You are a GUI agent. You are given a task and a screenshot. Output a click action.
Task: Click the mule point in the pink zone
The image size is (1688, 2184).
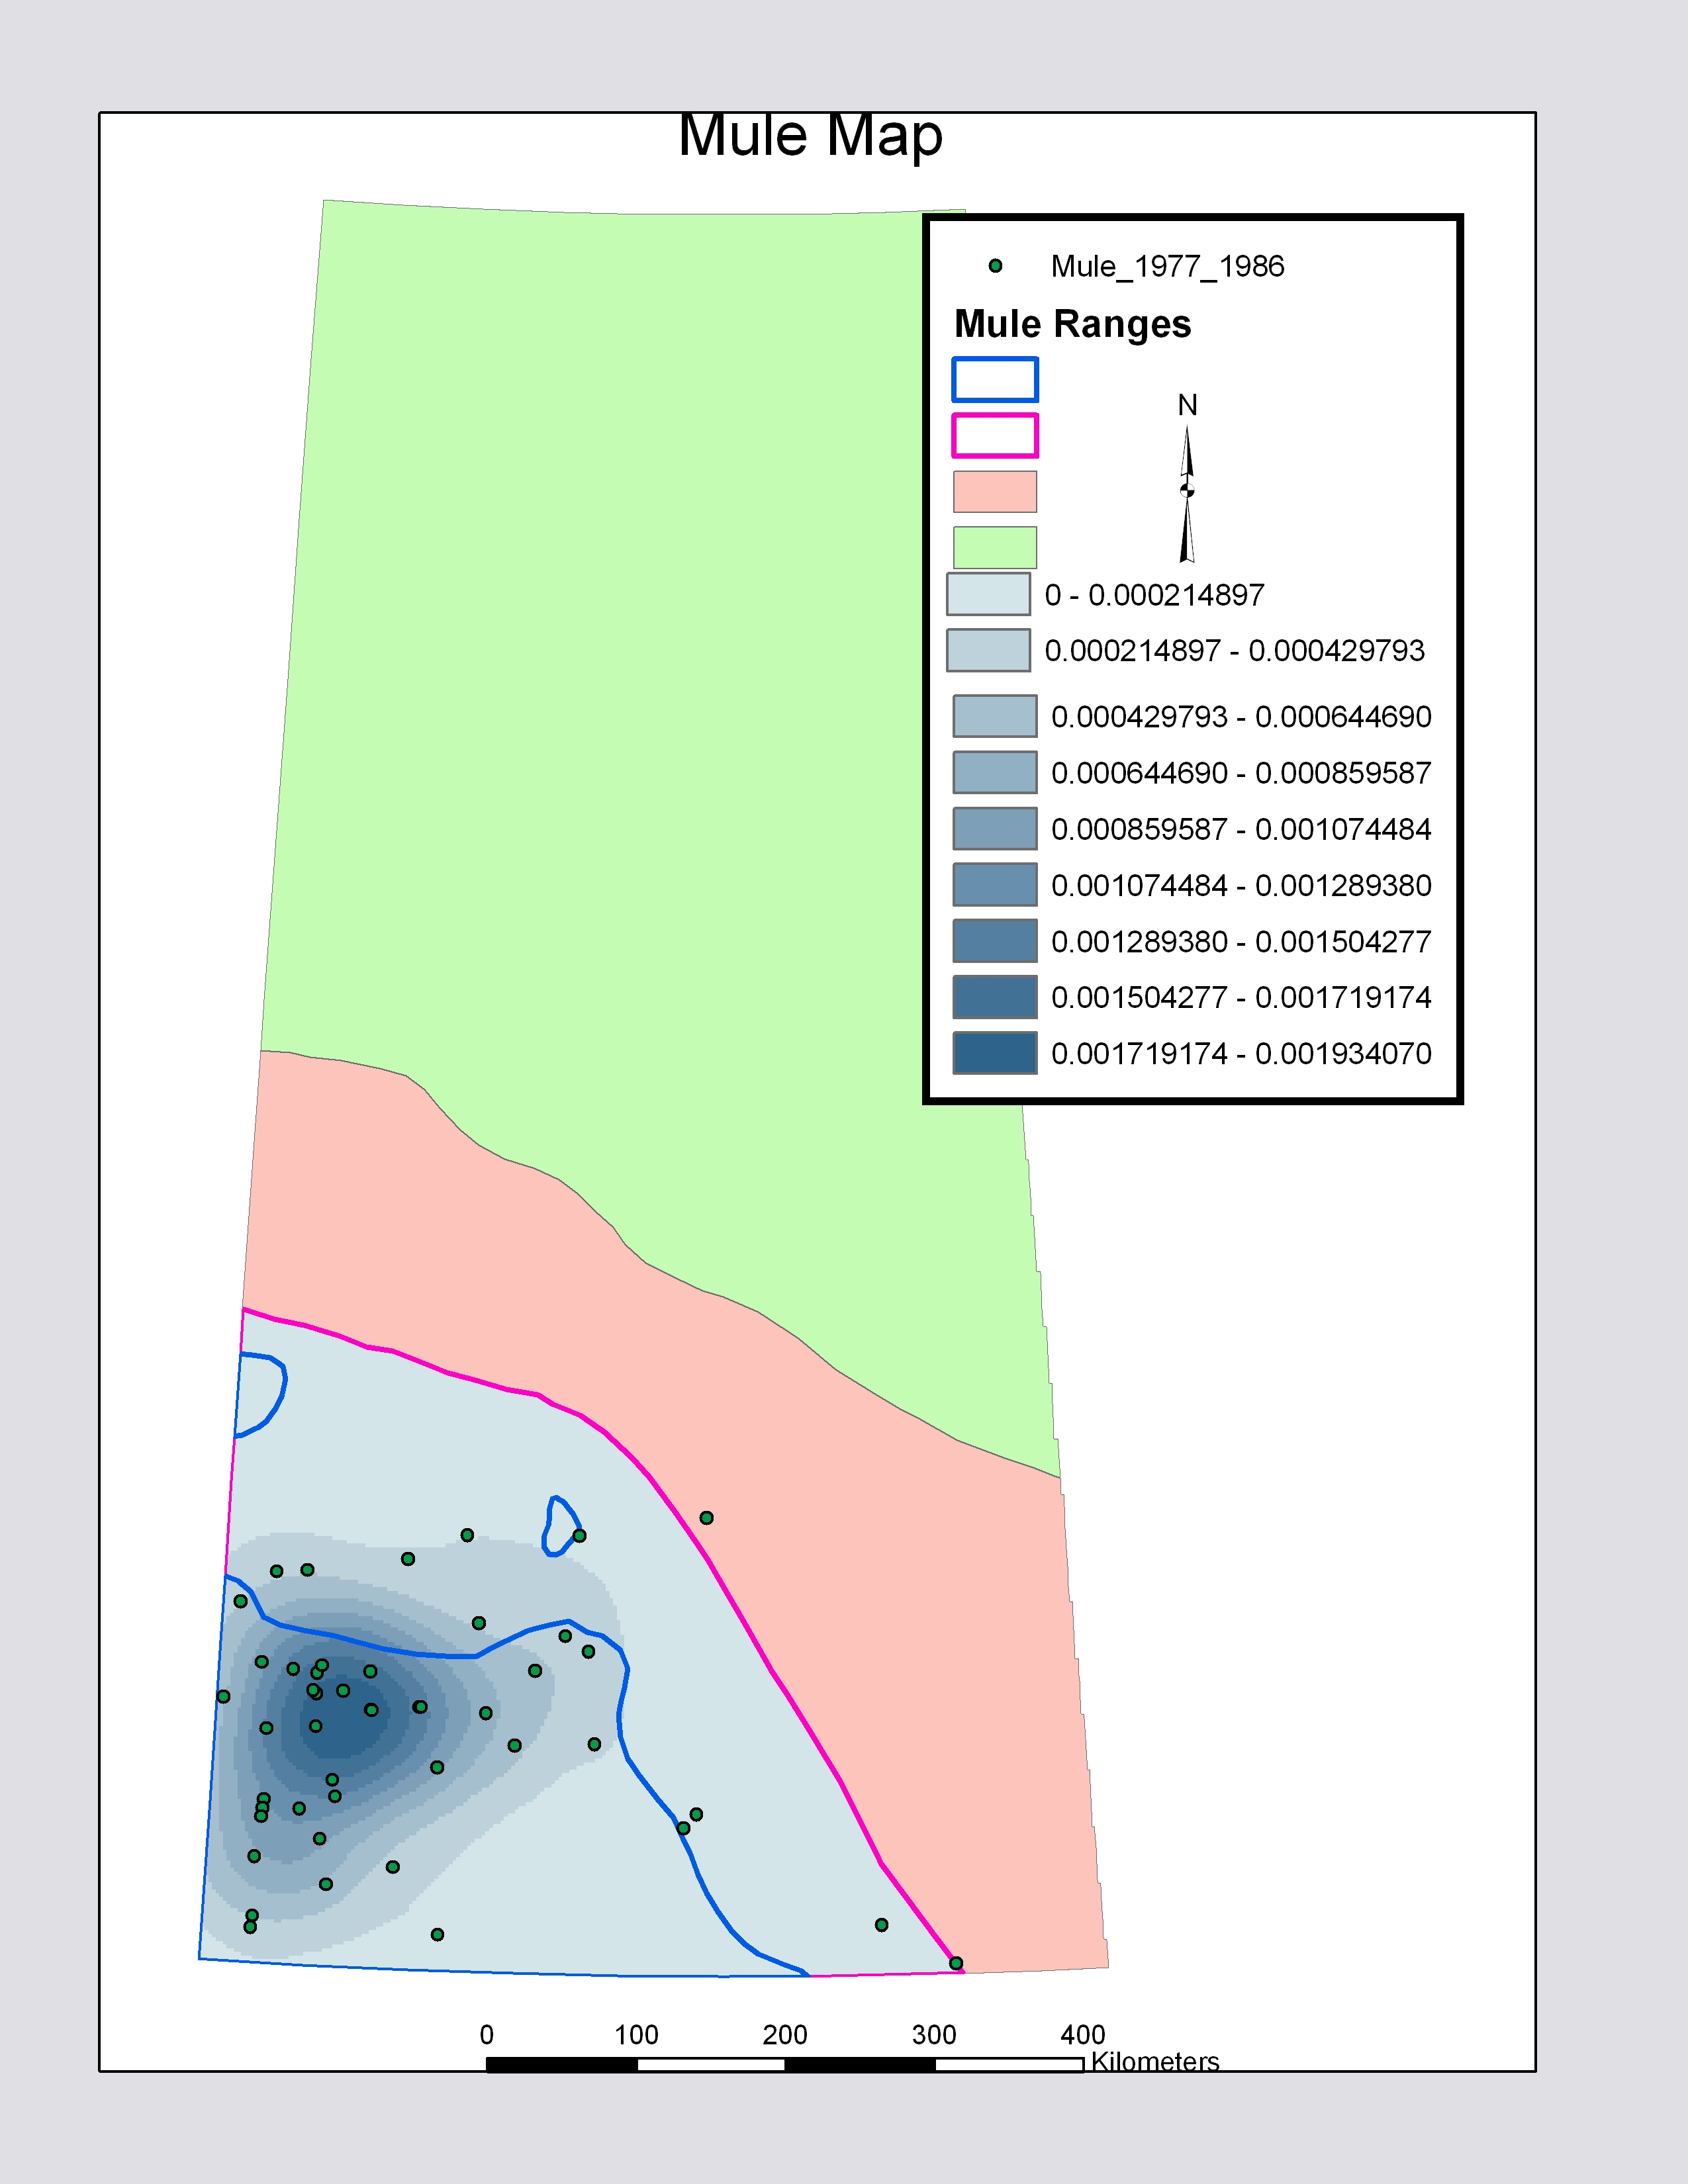coord(706,1518)
